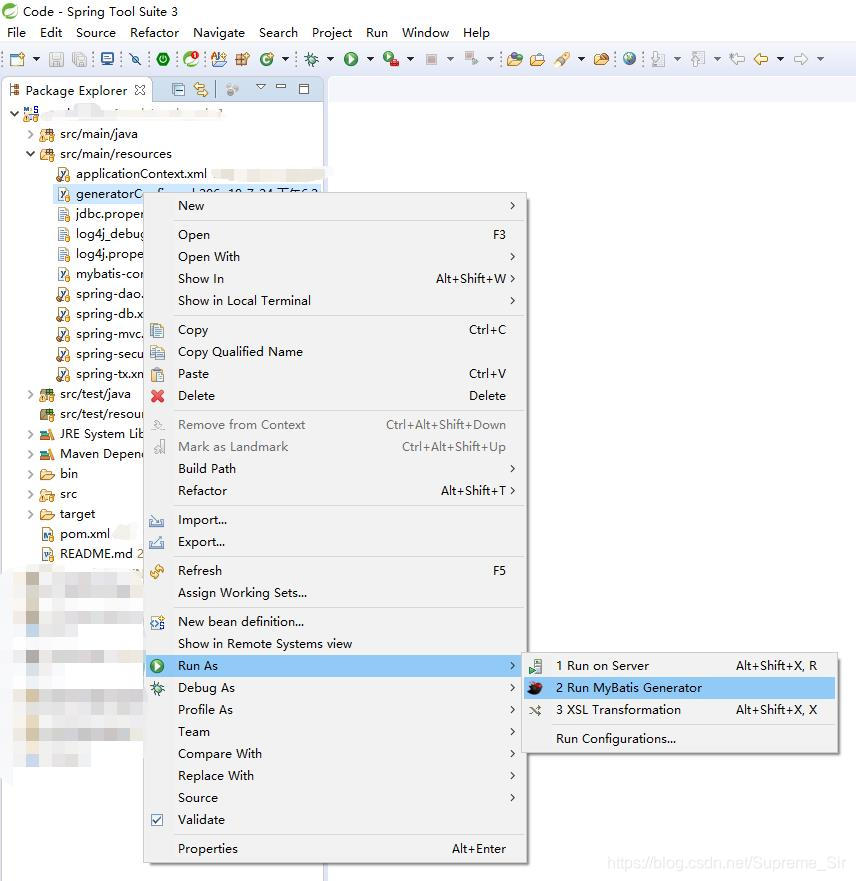Choose New bean definition... in context menu

[x=335, y=622]
